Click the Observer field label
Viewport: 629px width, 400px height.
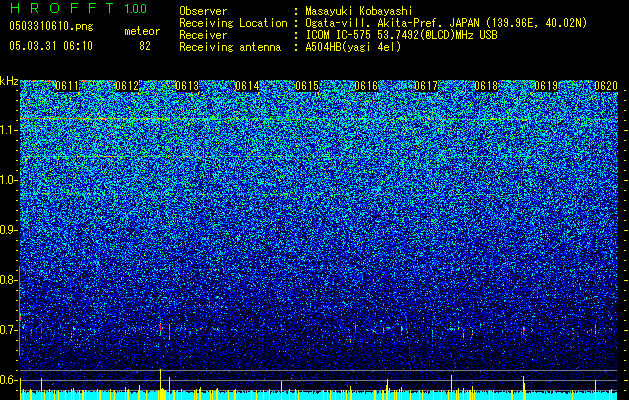click(x=203, y=12)
